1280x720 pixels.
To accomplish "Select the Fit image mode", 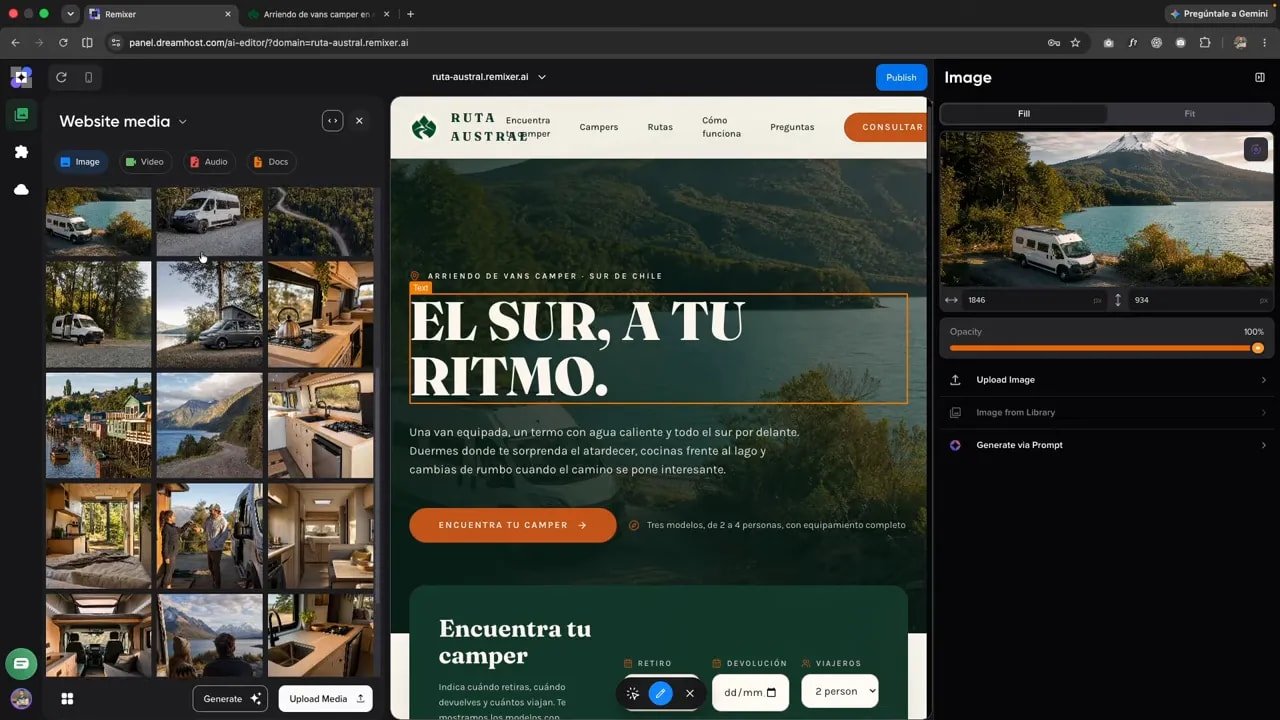I will click(x=1189, y=114).
